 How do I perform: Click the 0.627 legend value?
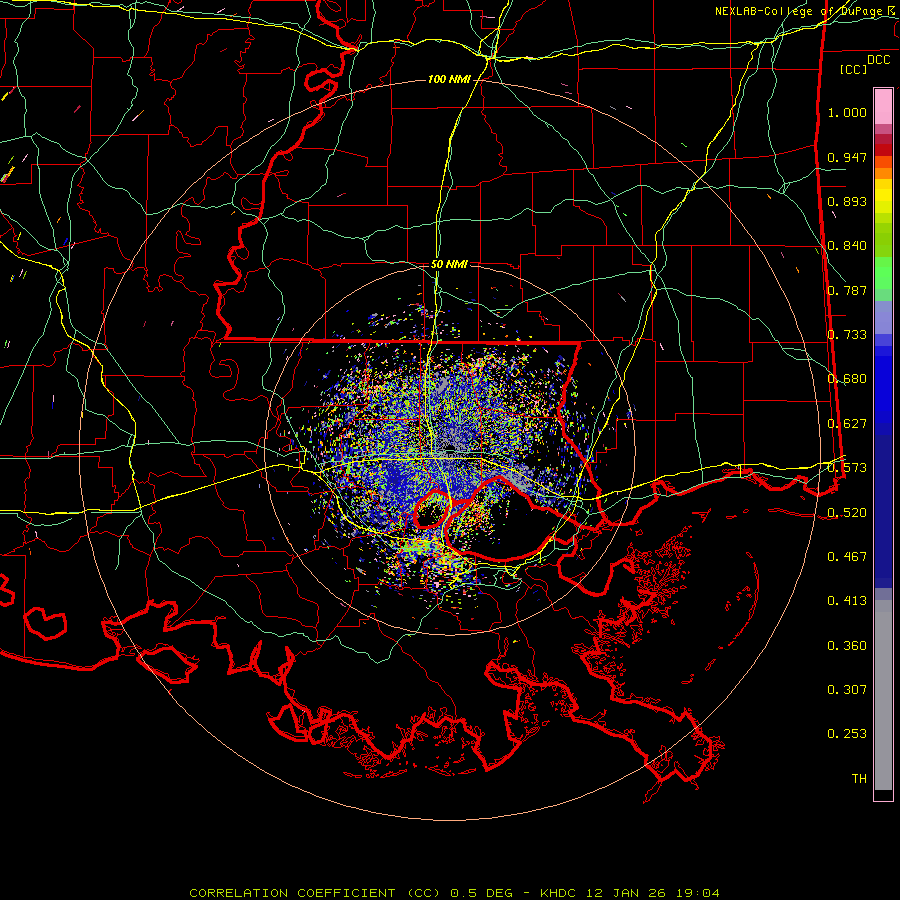coord(847,424)
